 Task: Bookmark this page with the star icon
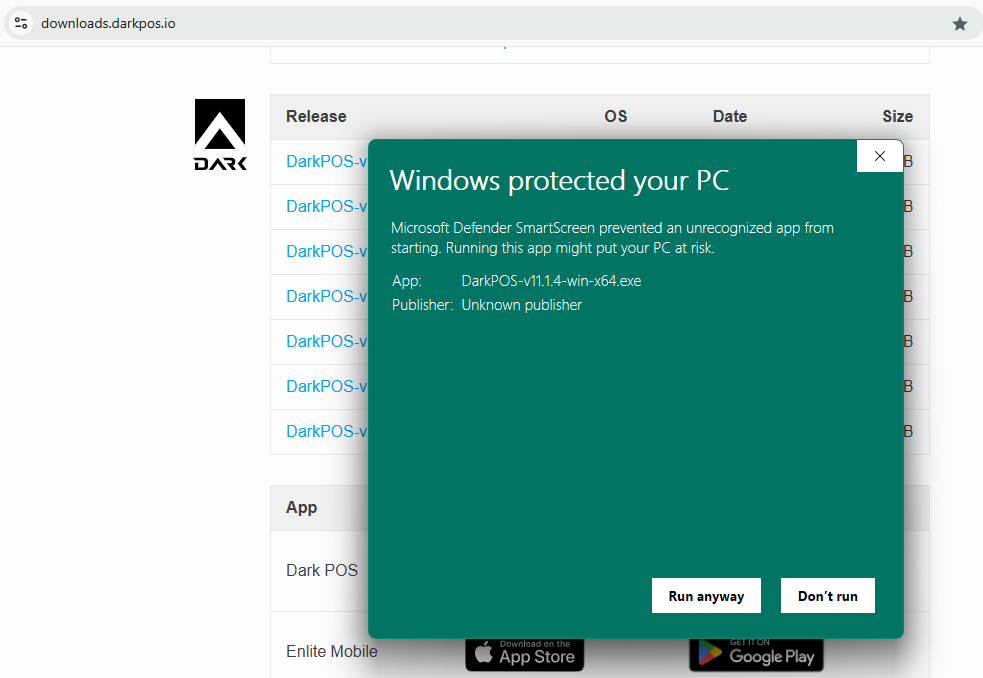(x=959, y=24)
